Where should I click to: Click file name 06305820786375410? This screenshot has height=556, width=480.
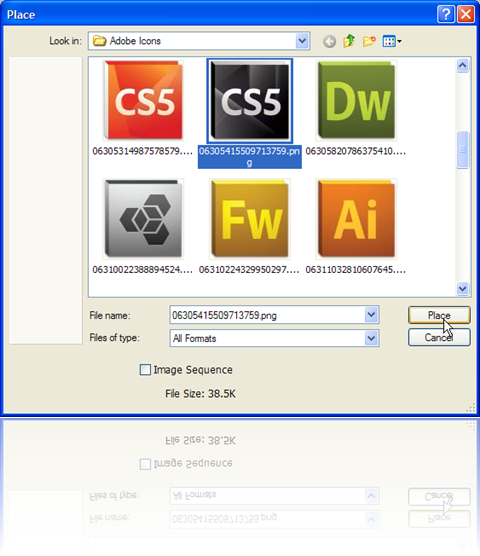tap(356, 151)
